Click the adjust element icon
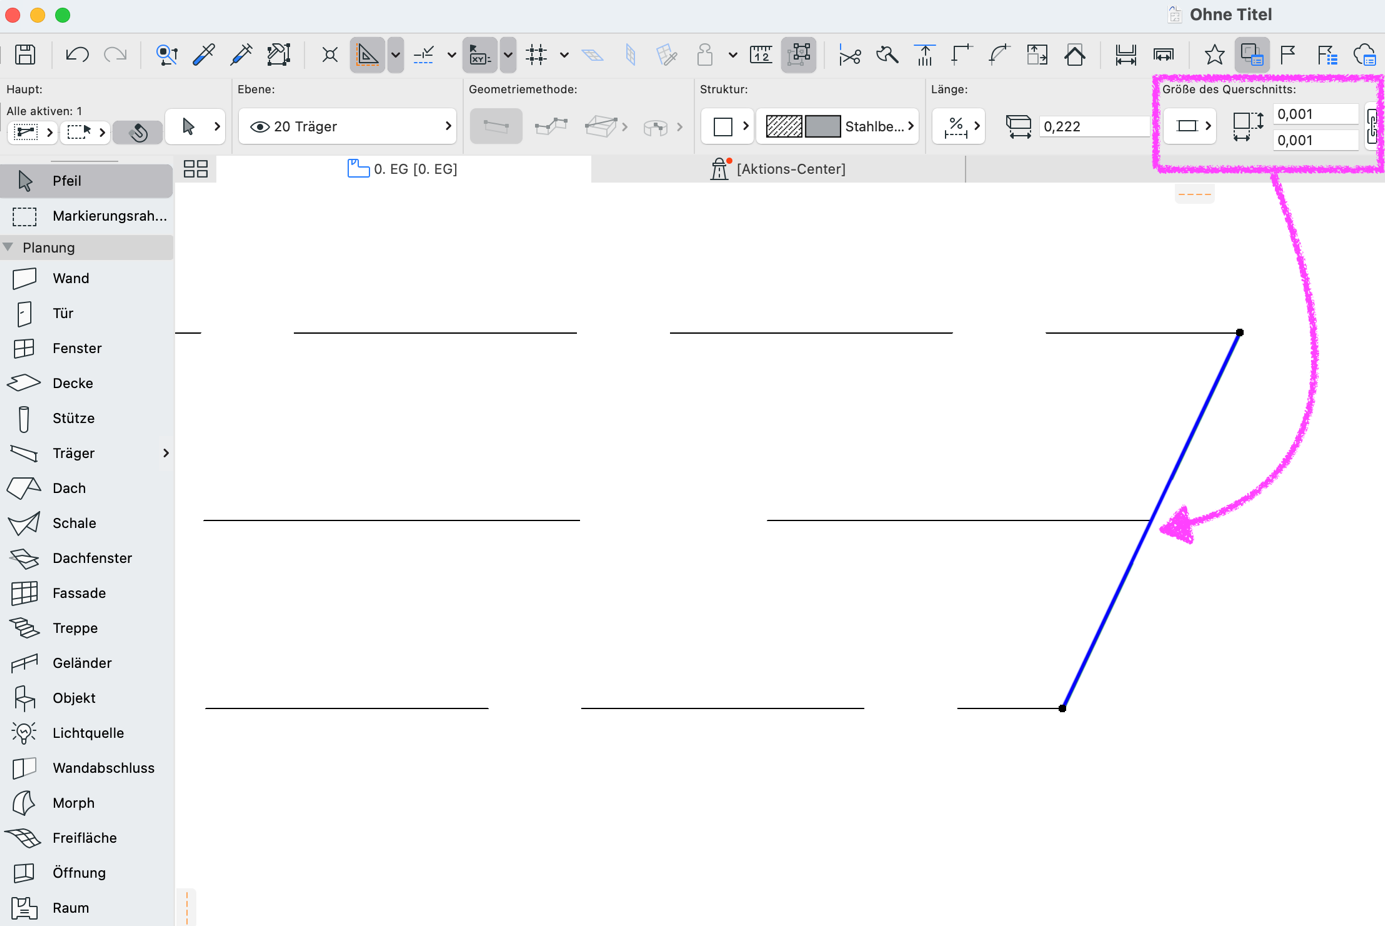This screenshot has height=926, width=1385. 925,55
